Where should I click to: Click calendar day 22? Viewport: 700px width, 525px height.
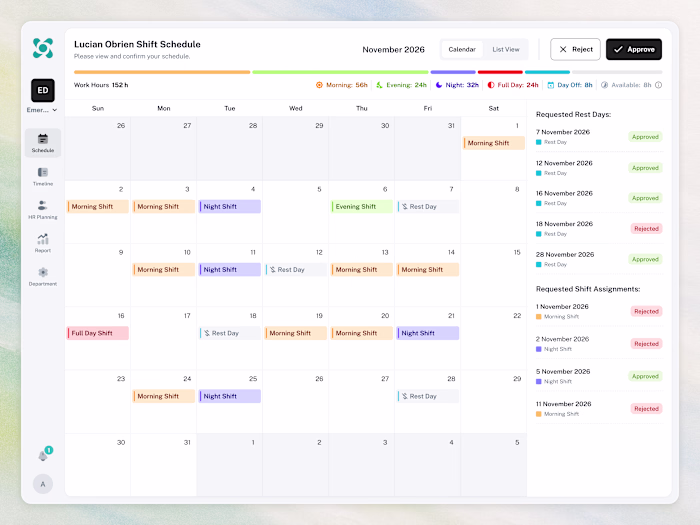(x=494, y=338)
